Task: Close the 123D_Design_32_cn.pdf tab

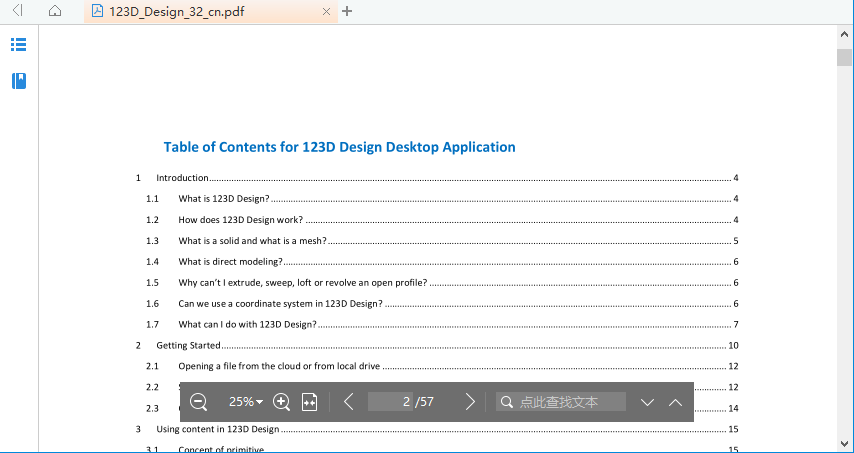Action: pyautogui.click(x=326, y=11)
